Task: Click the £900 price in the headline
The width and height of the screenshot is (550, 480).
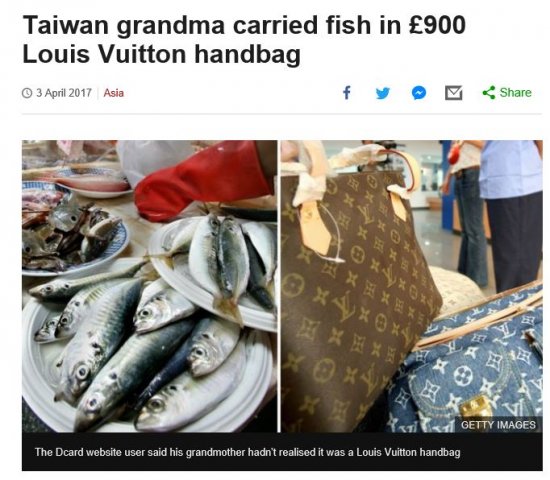Action: (x=437, y=25)
